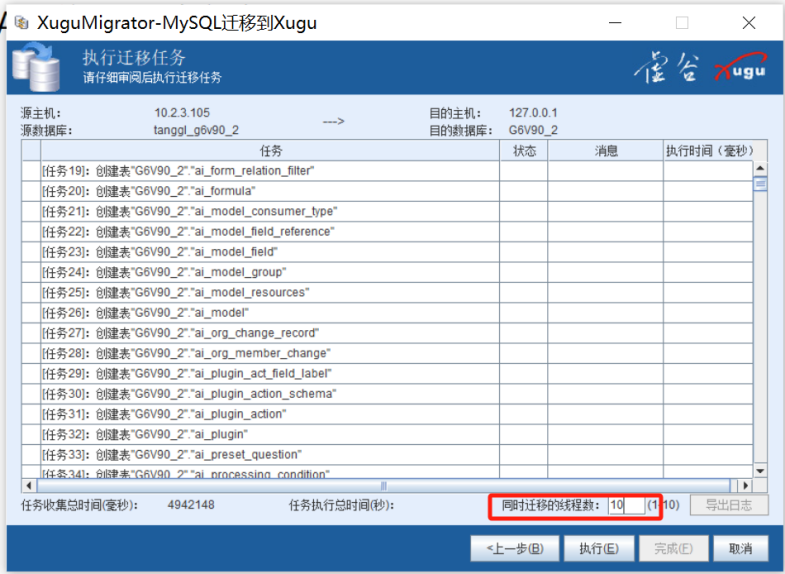
Task: Click the disabled 完成(F) button
Action: 673,548
